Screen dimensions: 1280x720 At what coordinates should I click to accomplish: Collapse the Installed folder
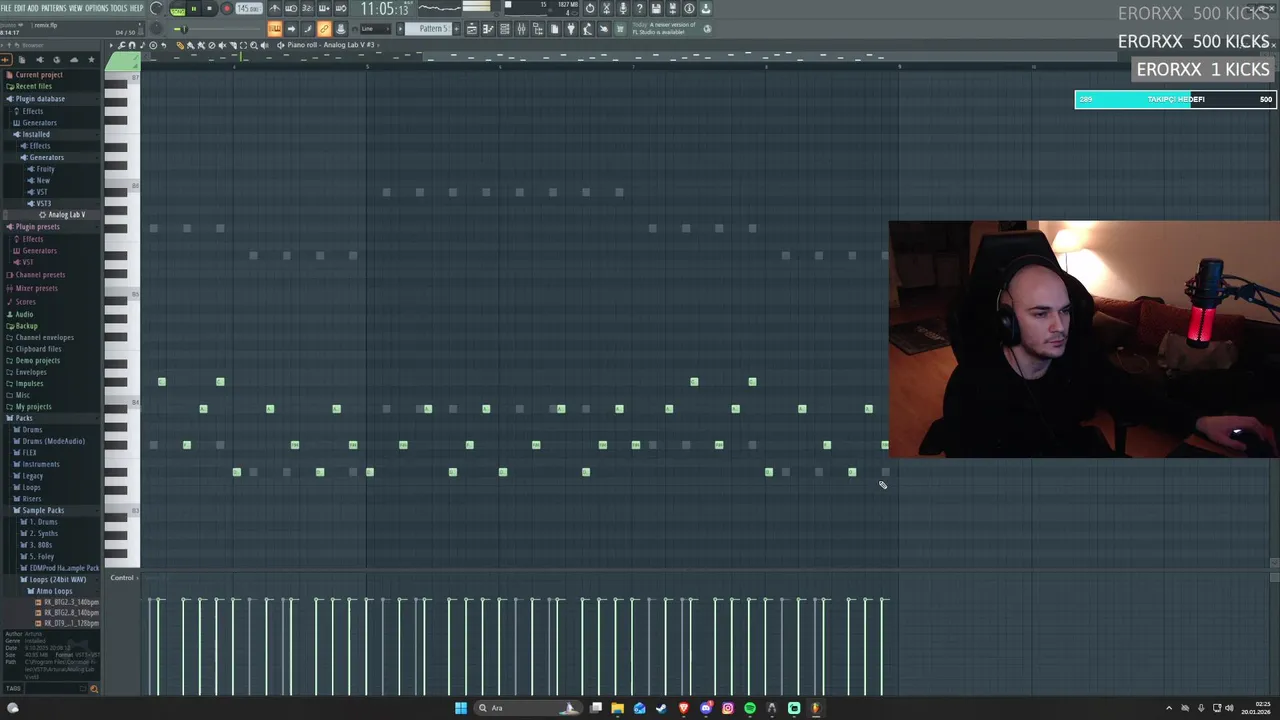tap(36, 134)
